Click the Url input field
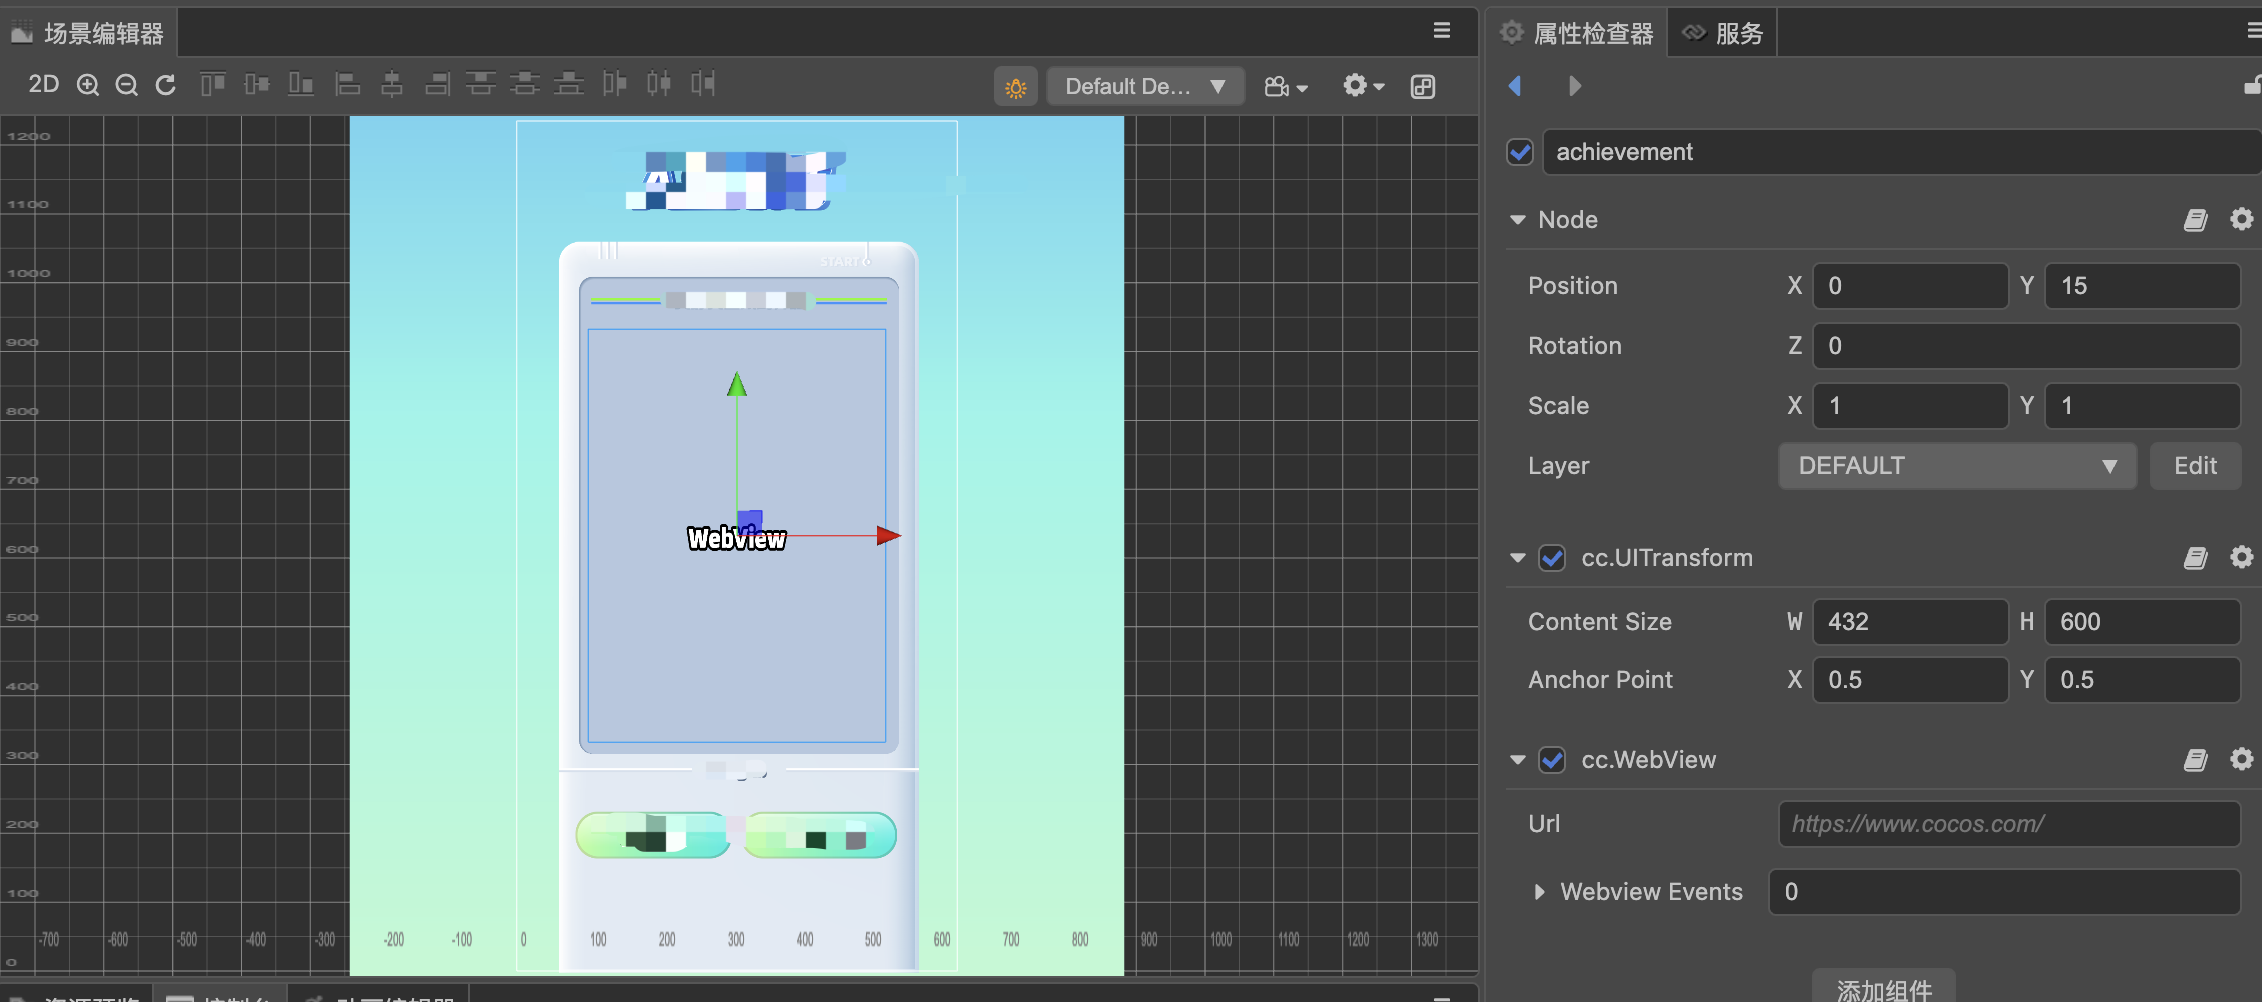Screen dimensions: 2262x1002 tap(2009, 824)
